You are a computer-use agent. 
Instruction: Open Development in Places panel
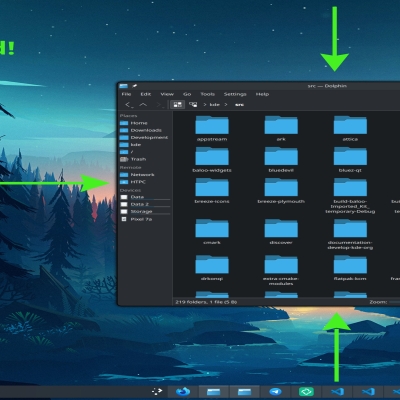[x=145, y=138]
